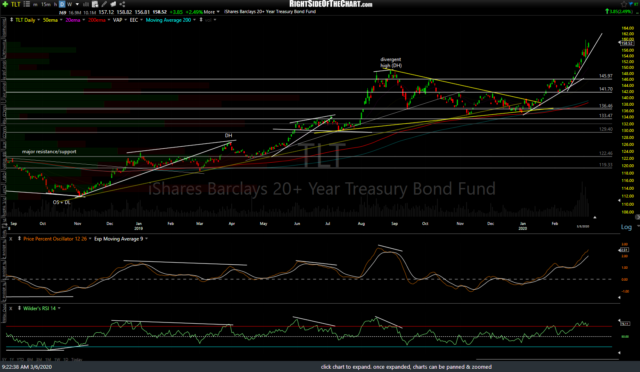Open the Price Percent Oscillator 12 26 dropdown
Viewport: 640px width, 372px height.
90,239
